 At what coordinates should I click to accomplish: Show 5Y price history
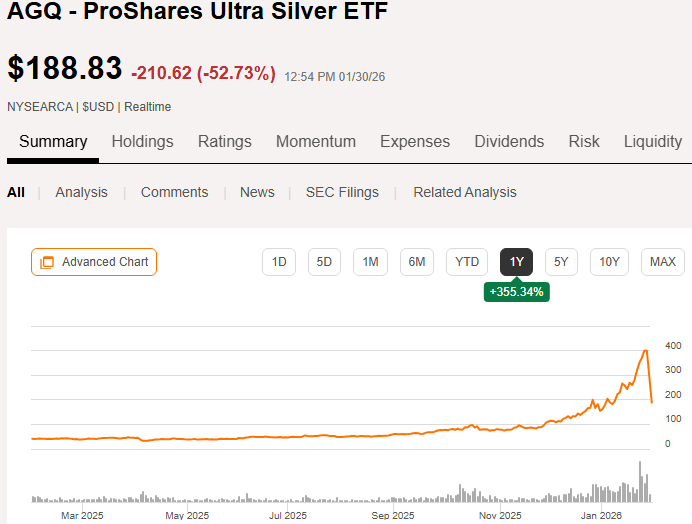[561, 262]
